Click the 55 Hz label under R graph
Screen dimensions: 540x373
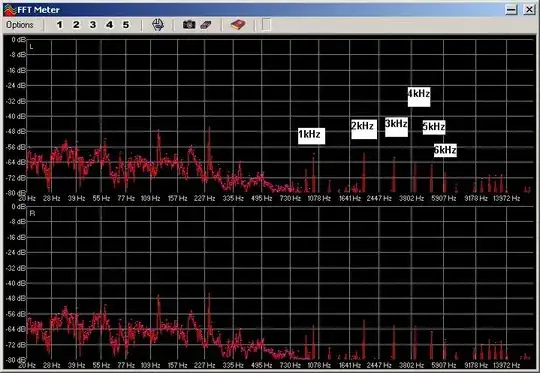(x=101, y=365)
